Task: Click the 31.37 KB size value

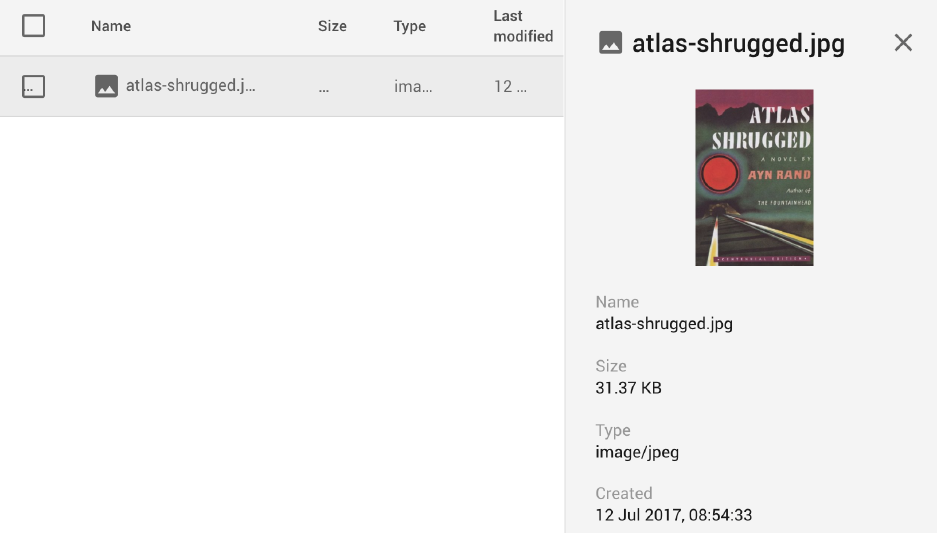Action: tap(628, 388)
